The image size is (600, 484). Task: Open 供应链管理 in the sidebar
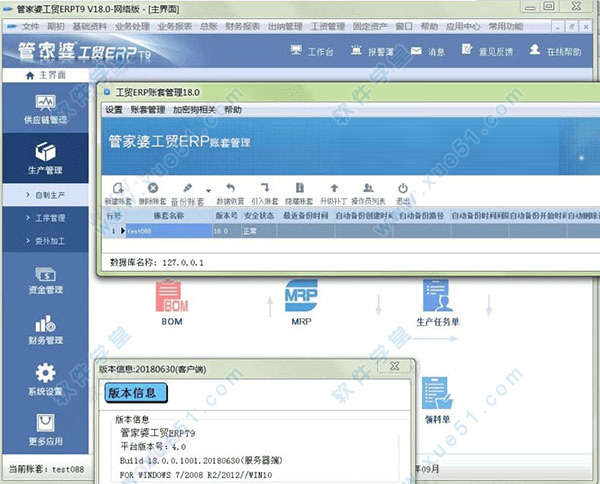[46, 109]
